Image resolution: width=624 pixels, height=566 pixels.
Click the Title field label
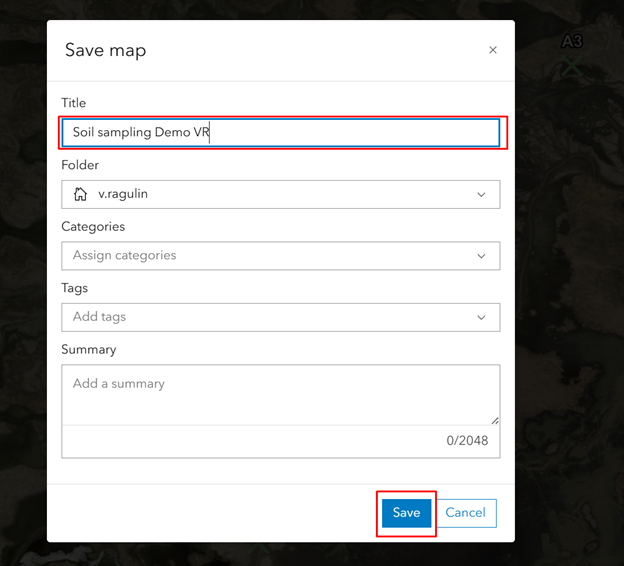74,103
